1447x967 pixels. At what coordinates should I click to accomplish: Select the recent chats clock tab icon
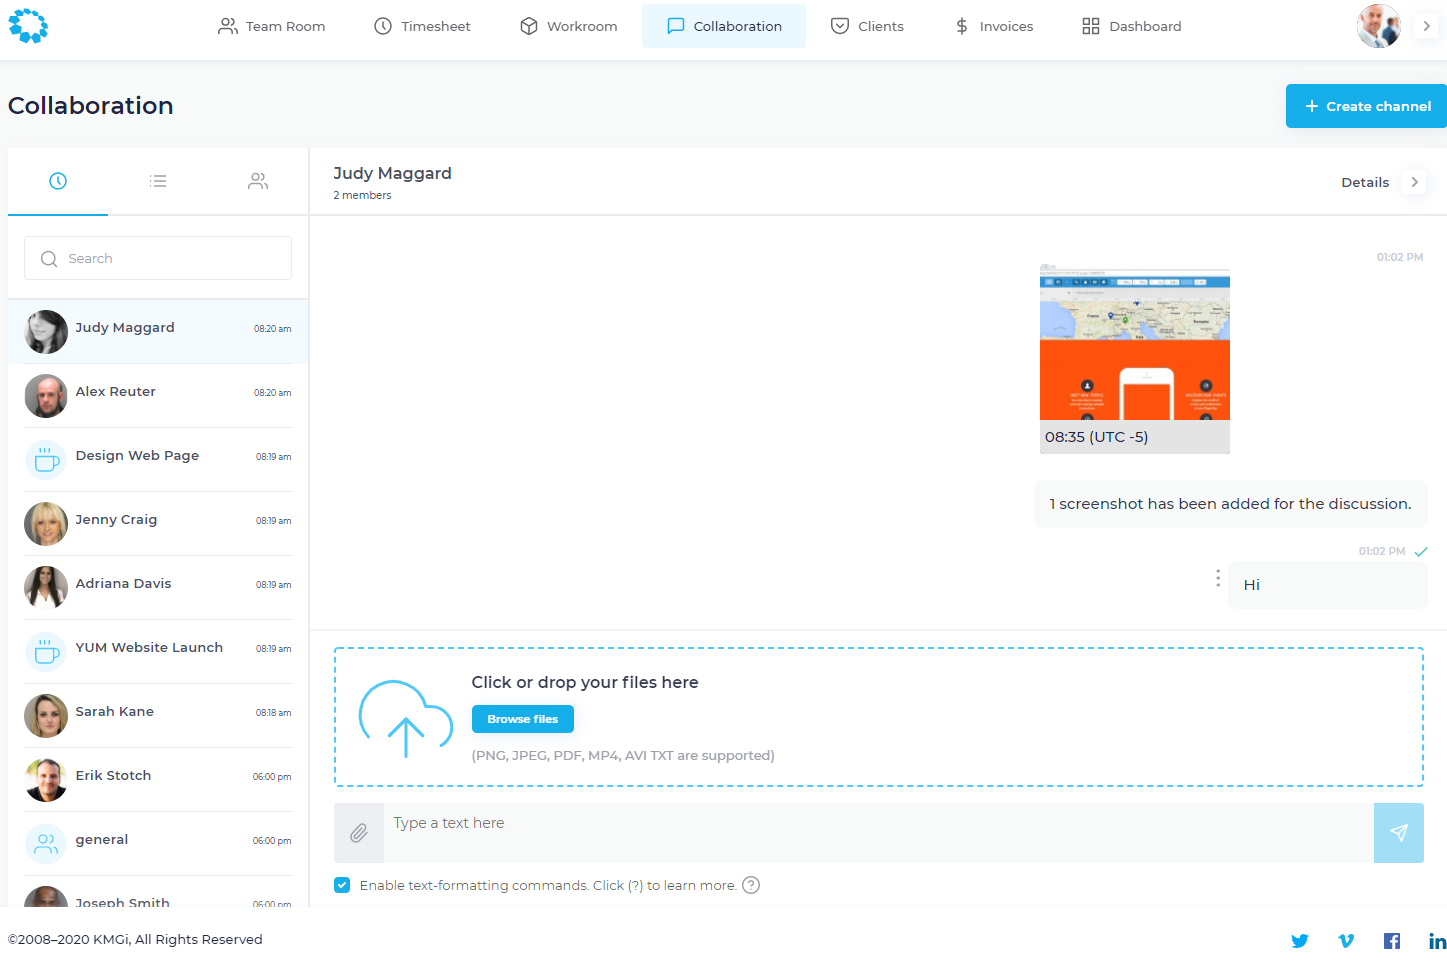point(58,181)
